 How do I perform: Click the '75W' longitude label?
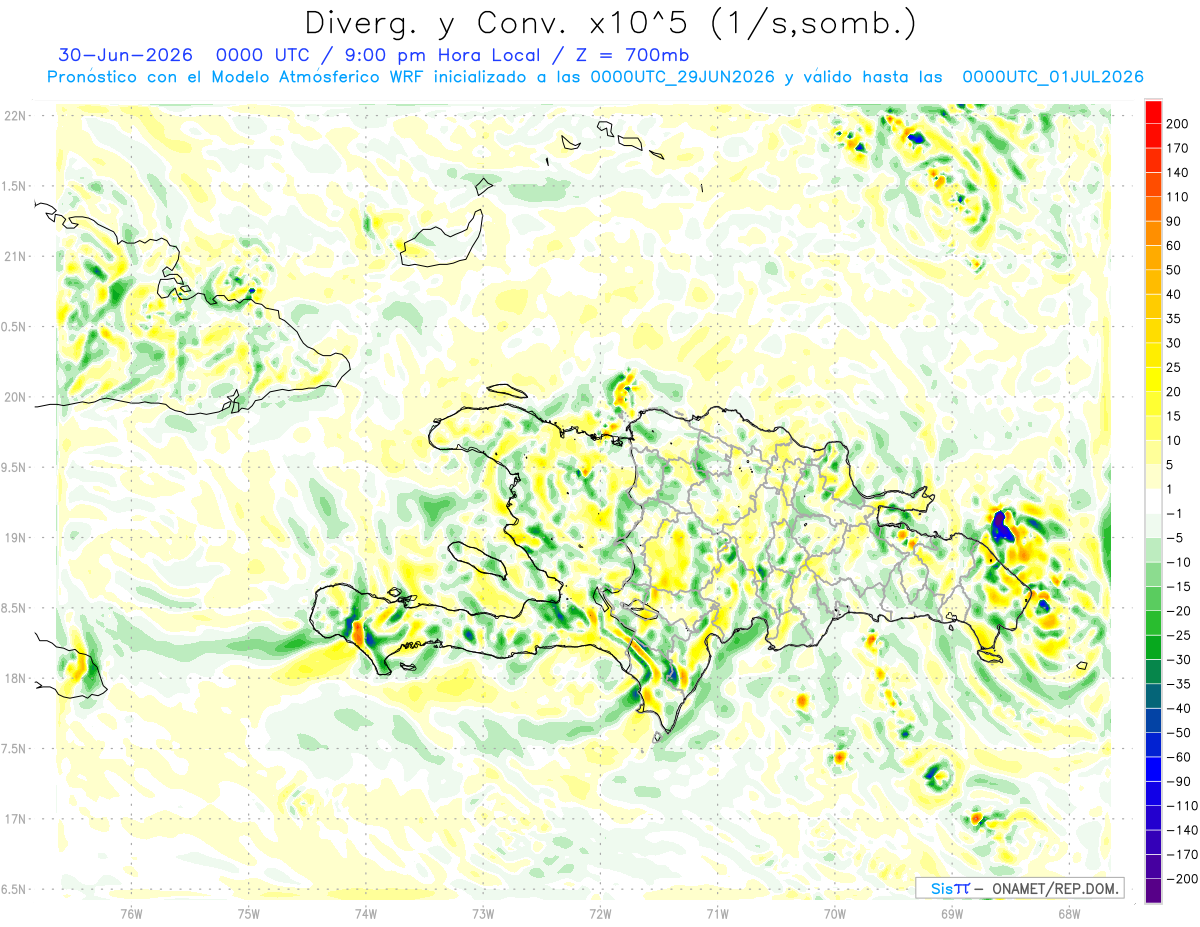point(248,913)
